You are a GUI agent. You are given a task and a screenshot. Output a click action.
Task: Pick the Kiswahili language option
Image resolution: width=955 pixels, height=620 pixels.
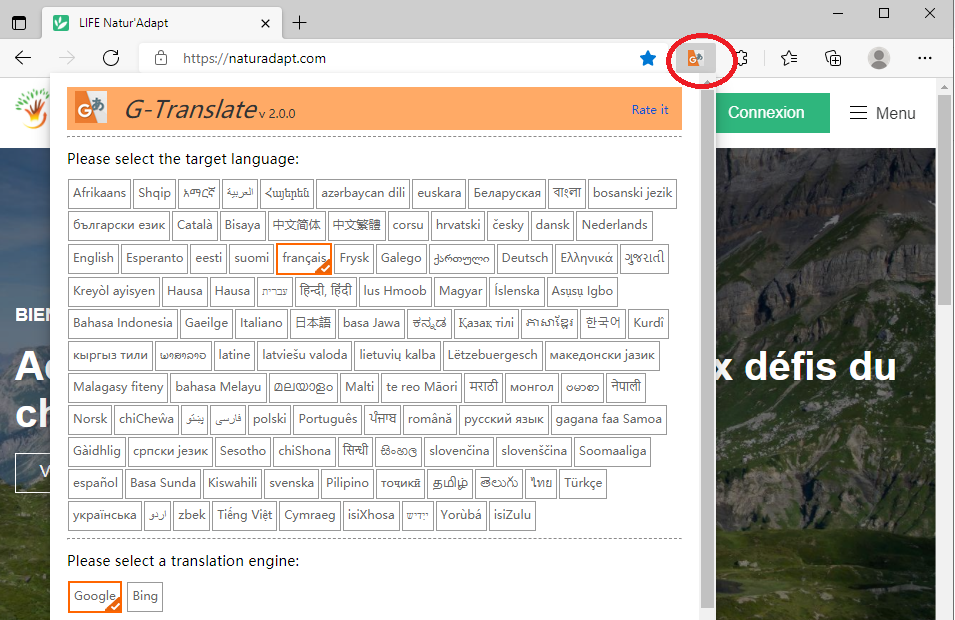tap(233, 484)
